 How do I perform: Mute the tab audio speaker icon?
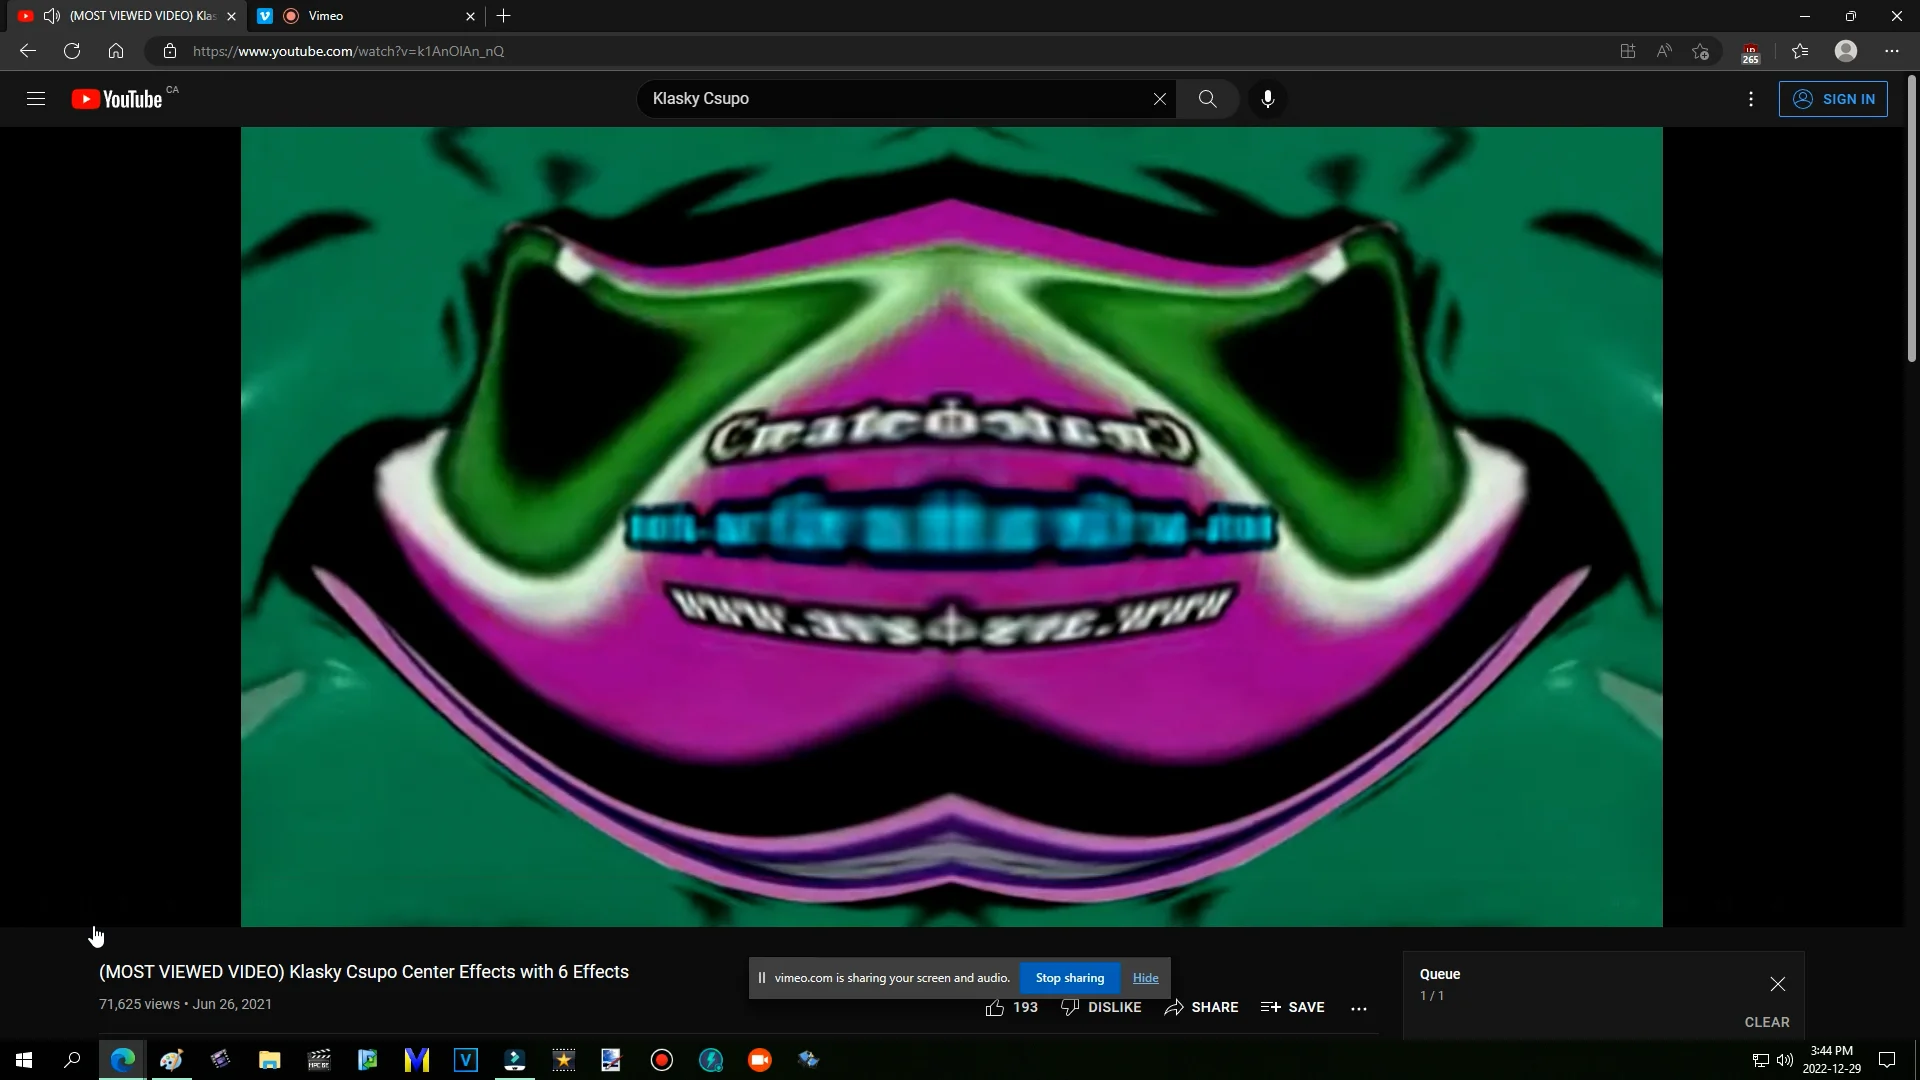51,15
